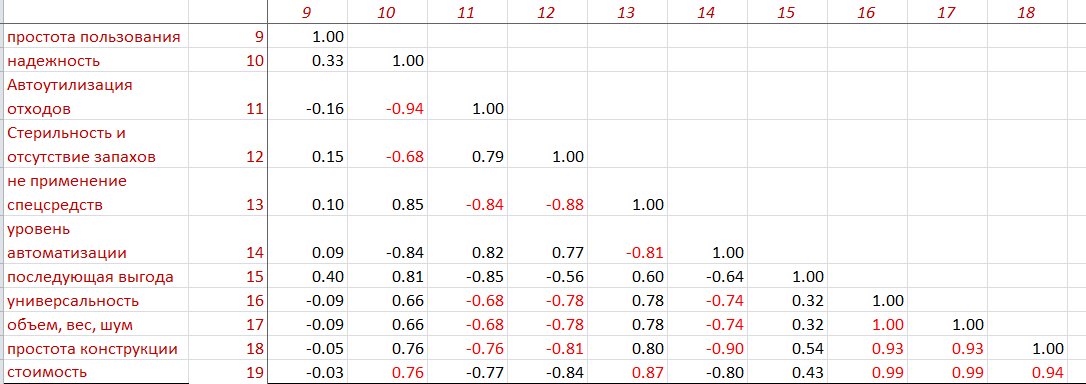Select the red -0.94 cell
The width and height of the screenshot is (1086, 384).
[388, 96]
